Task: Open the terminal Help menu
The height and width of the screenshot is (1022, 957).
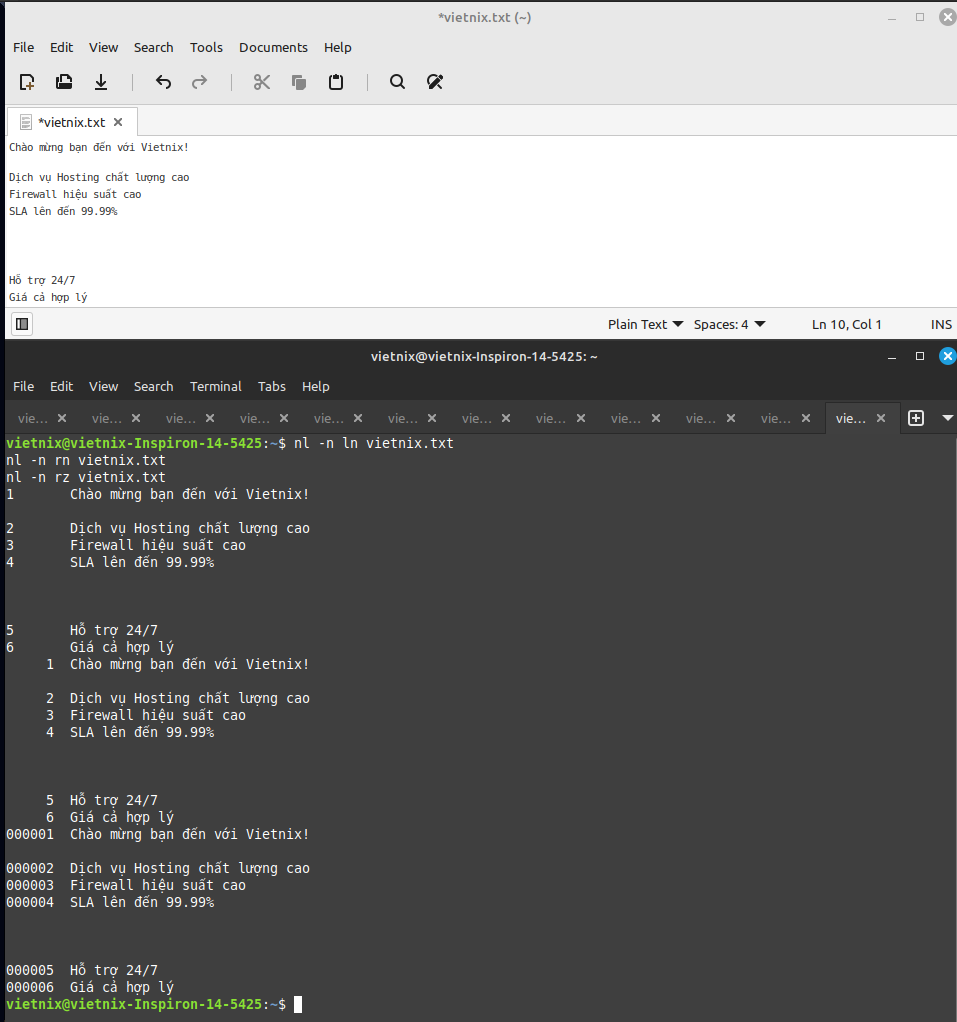Action: (x=316, y=387)
